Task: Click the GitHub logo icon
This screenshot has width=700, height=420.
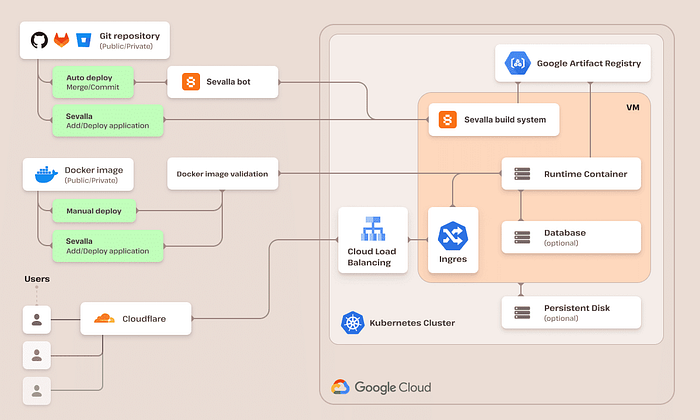Action: [39, 40]
